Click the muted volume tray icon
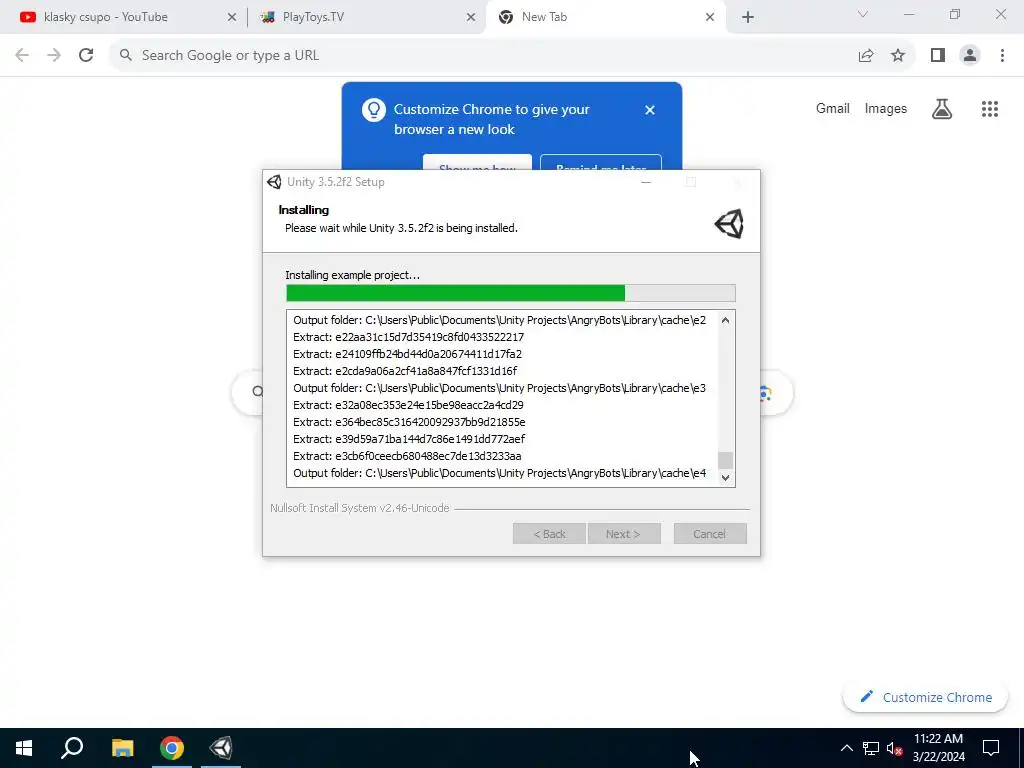The width and height of the screenshot is (1024, 768). coord(894,748)
